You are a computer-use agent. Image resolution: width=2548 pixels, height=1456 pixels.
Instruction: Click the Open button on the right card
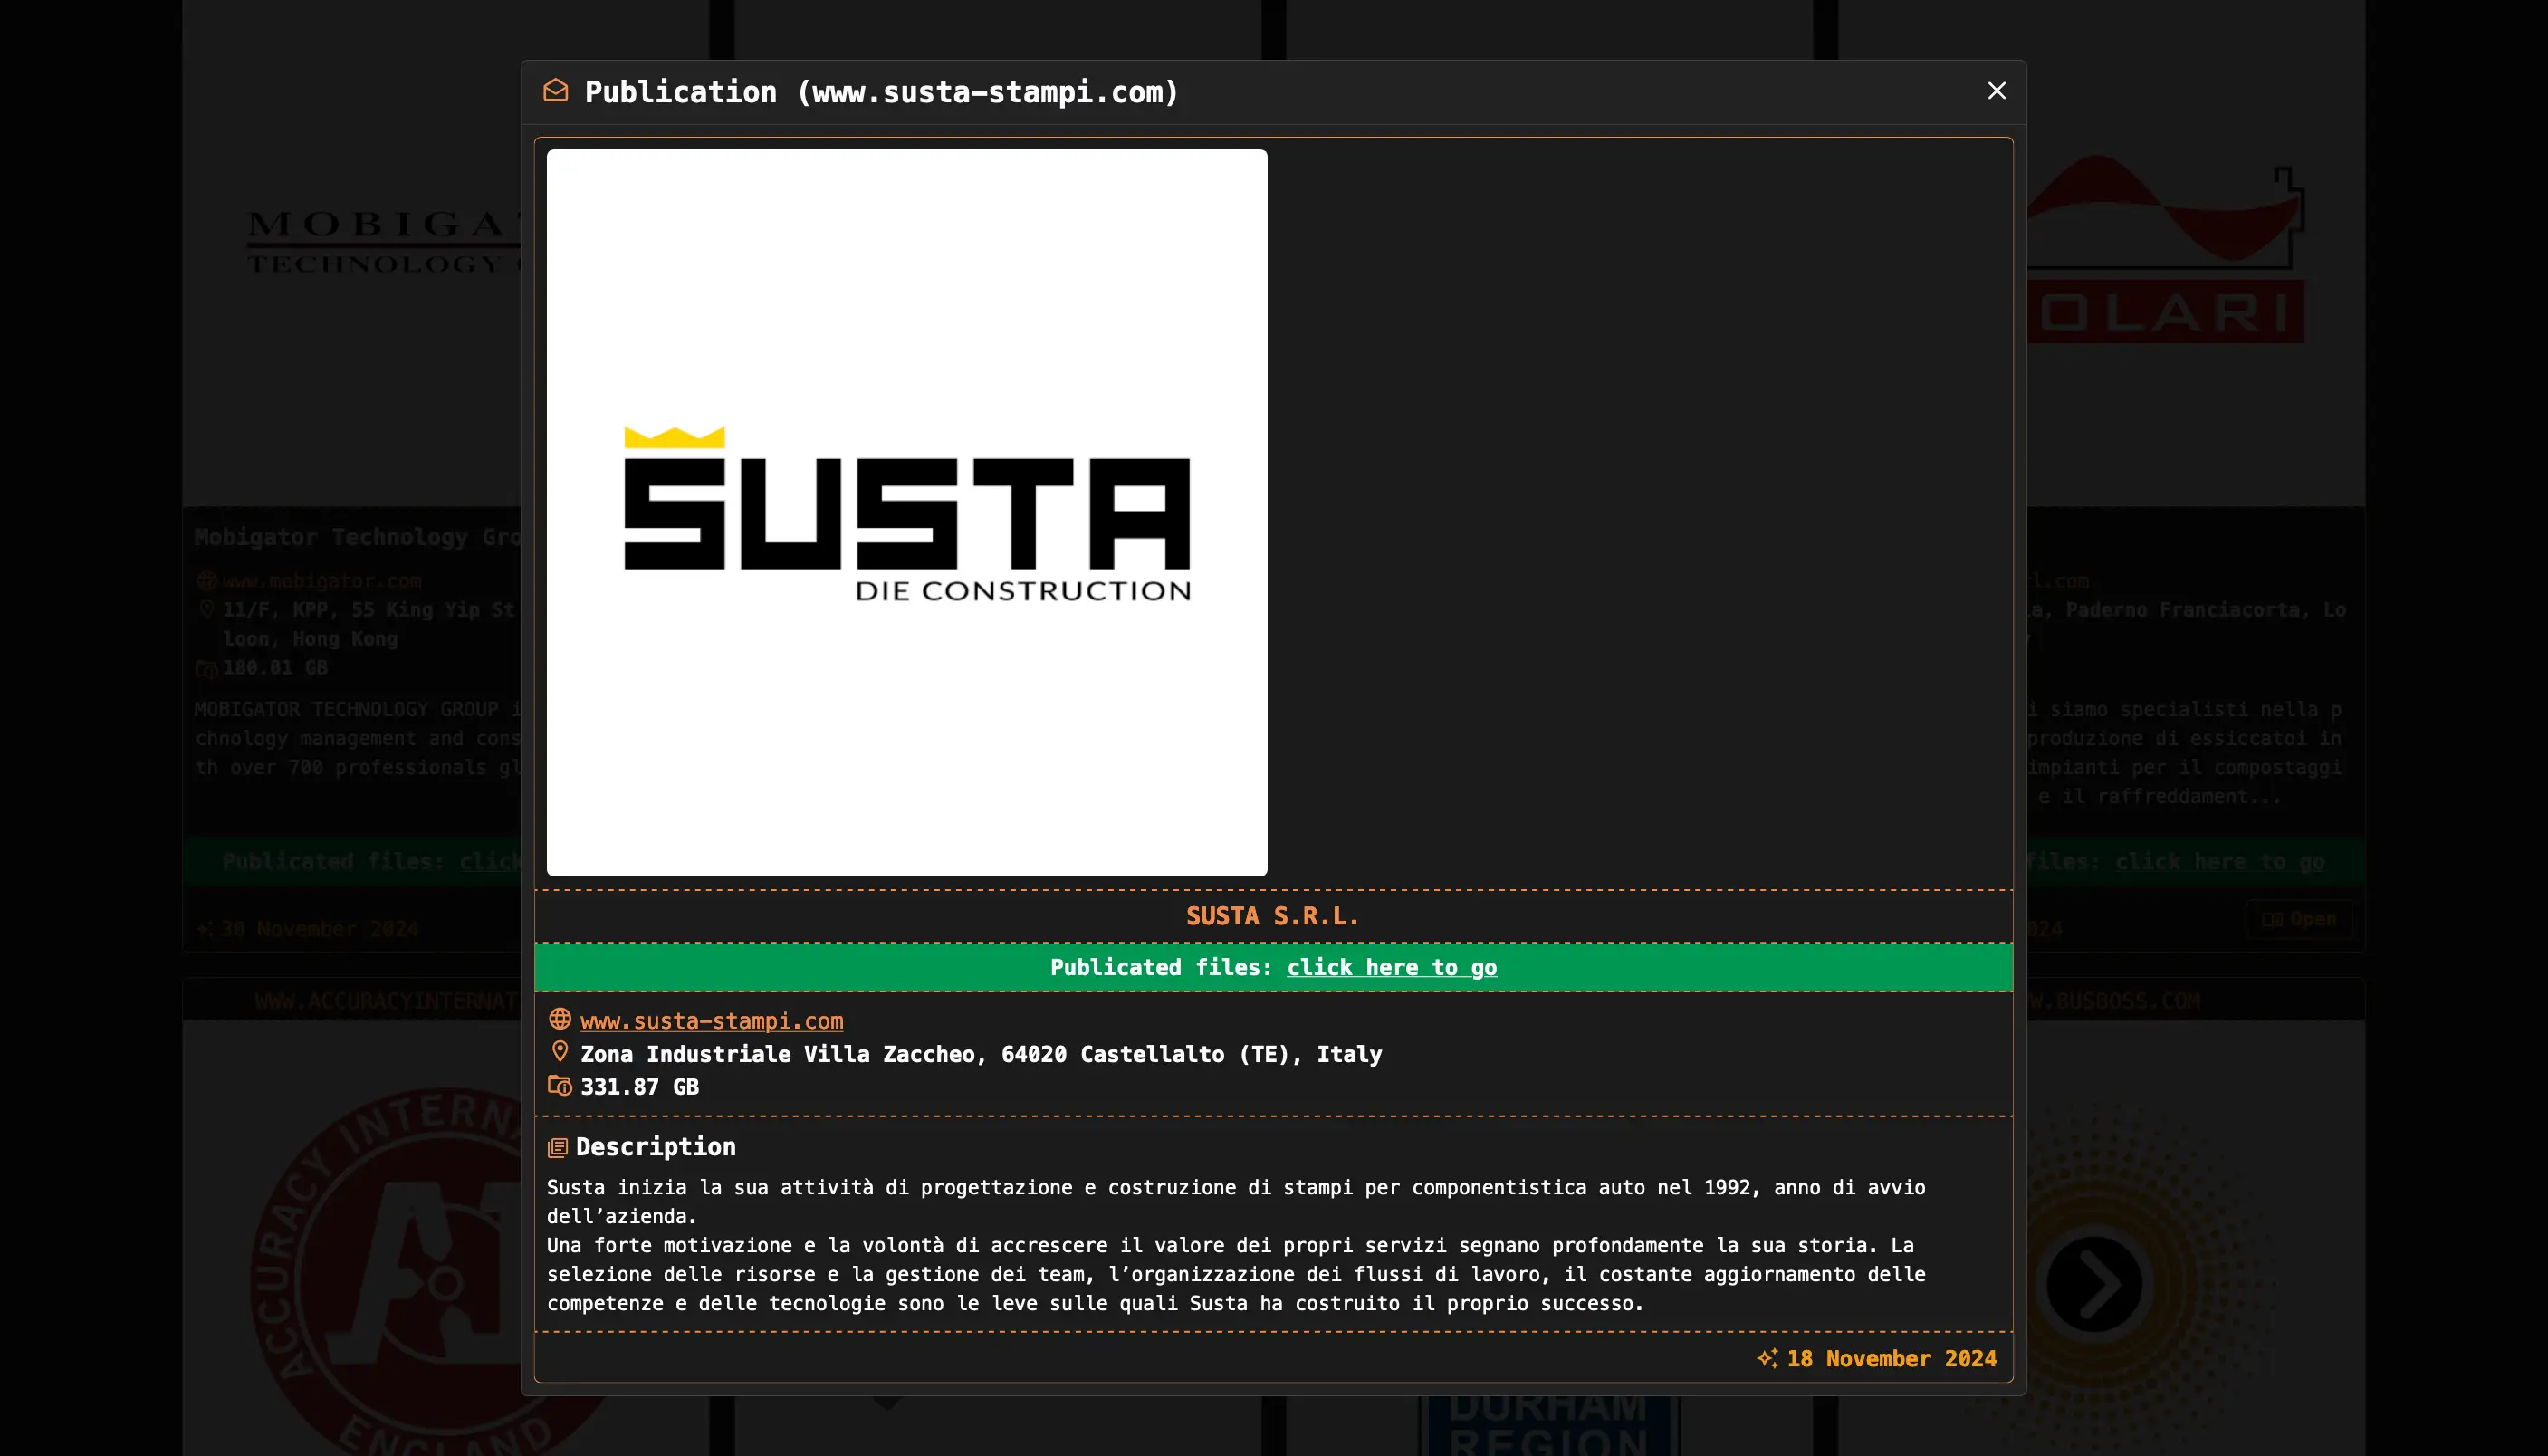[2299, 919]
